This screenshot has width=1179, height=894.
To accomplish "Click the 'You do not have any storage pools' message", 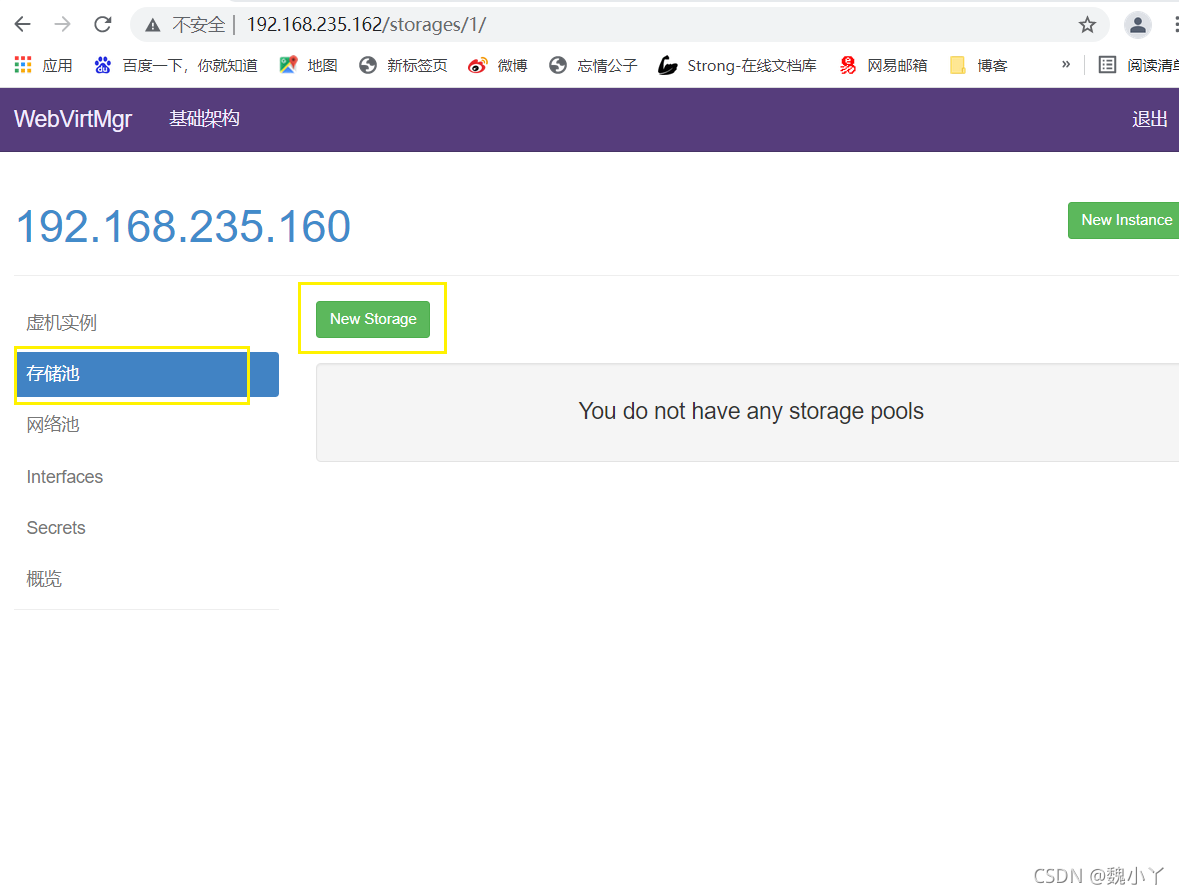I will (750, 411).
